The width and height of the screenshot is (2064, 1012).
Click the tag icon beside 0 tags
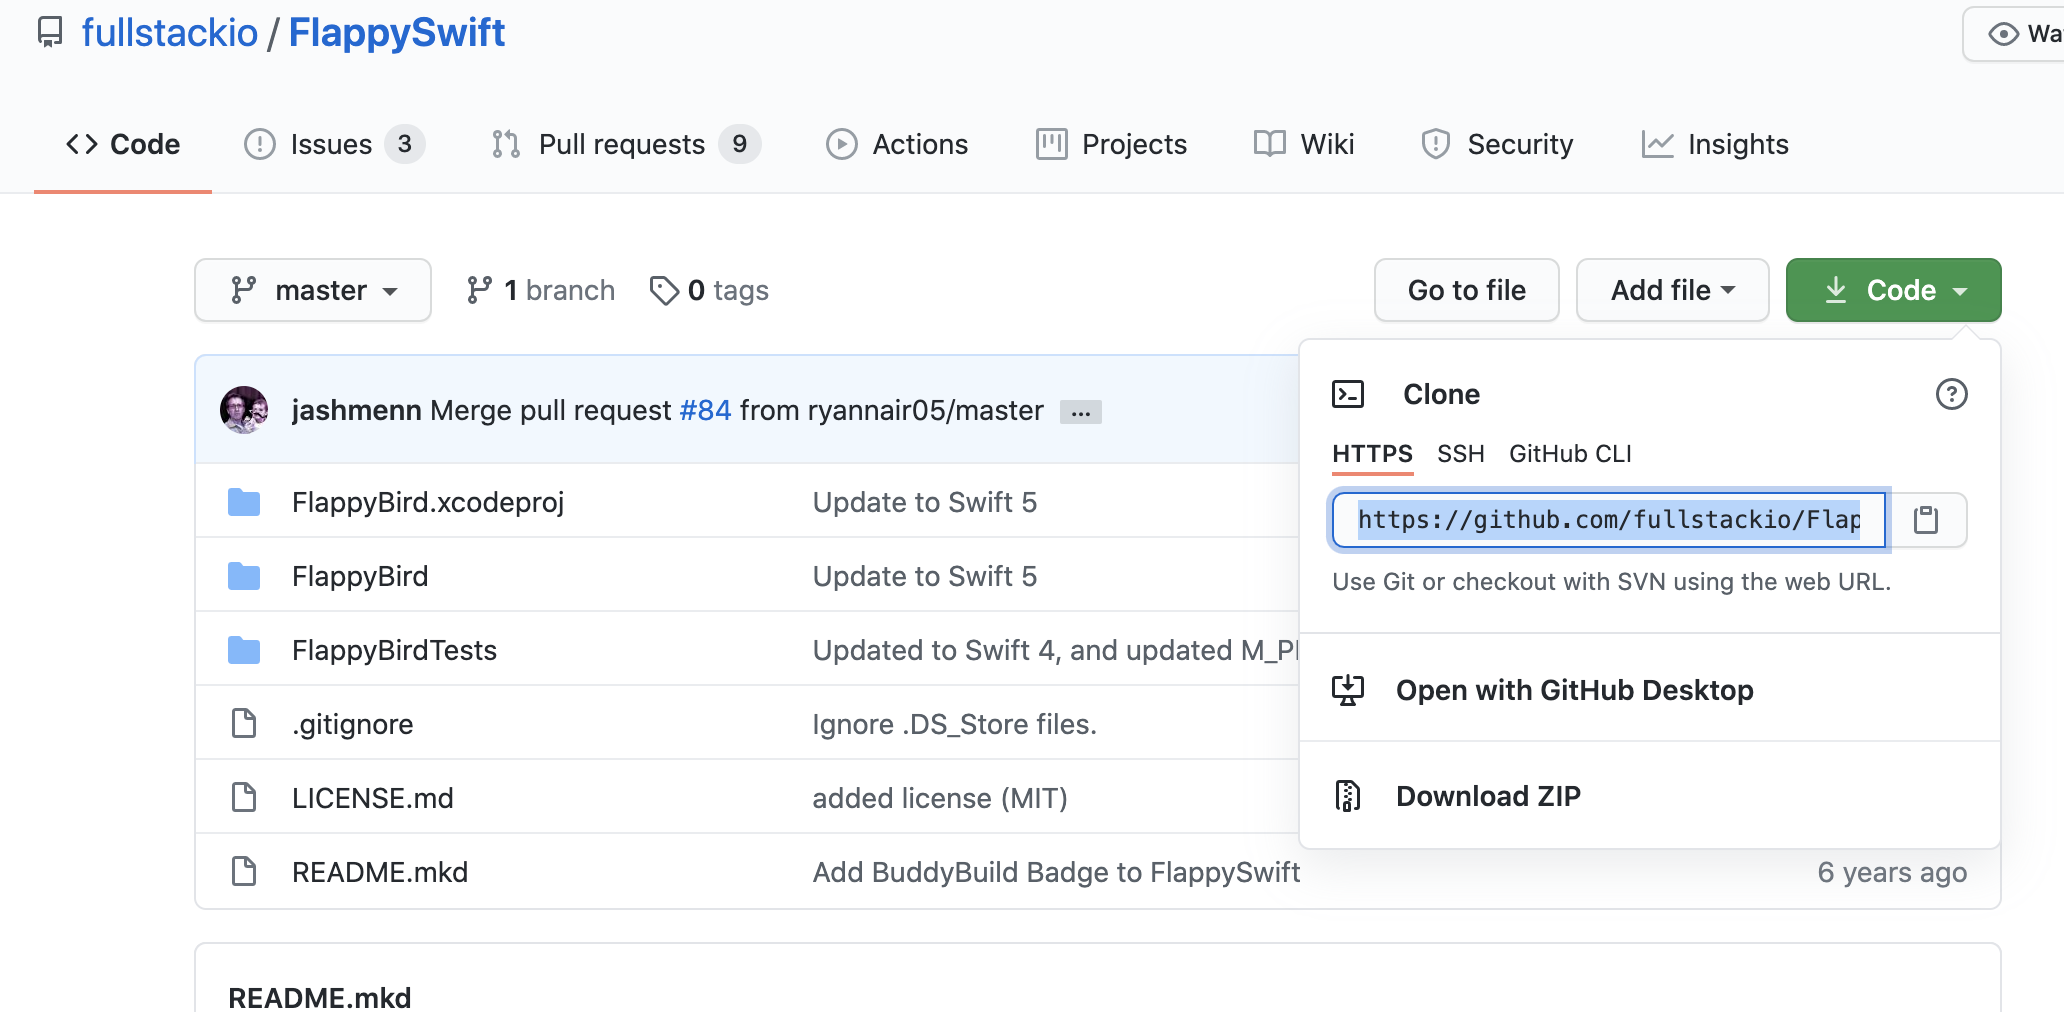click(x=664, y=290)
